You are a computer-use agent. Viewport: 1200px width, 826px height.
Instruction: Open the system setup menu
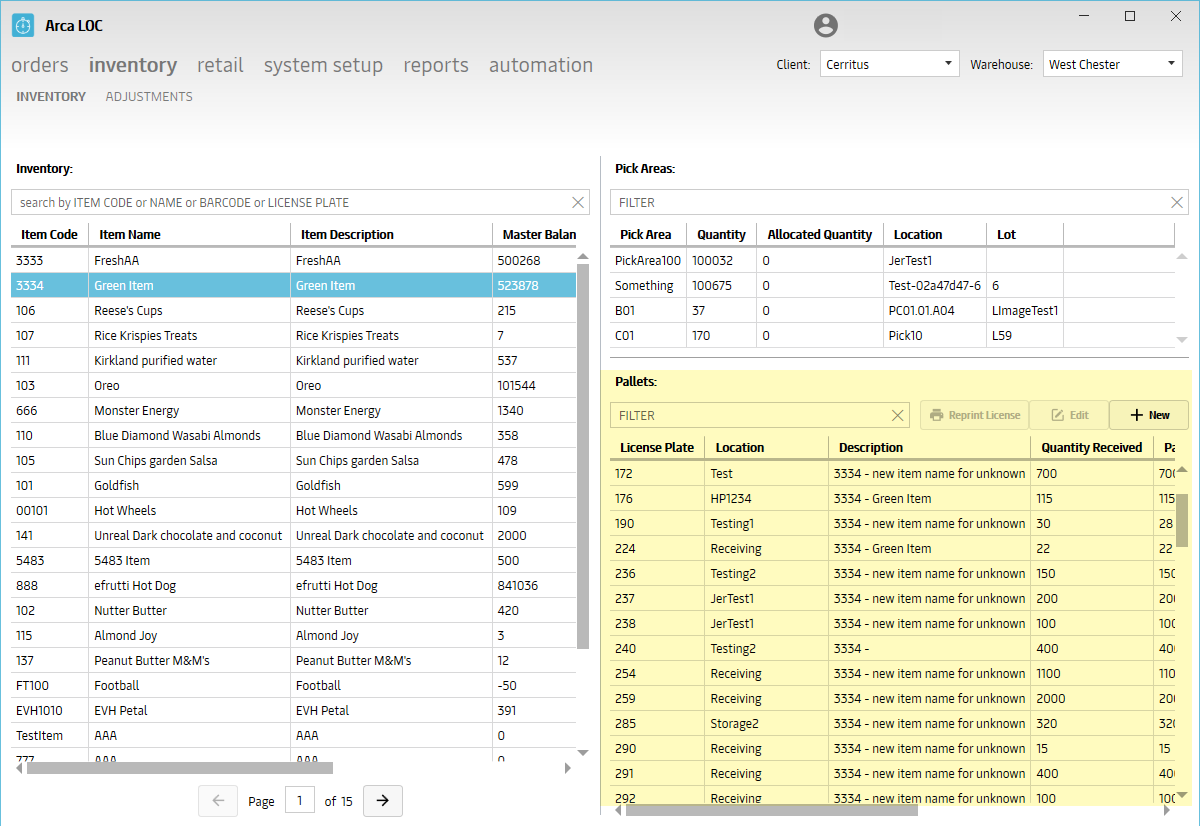pyautogui.click(x=323, y=65)
